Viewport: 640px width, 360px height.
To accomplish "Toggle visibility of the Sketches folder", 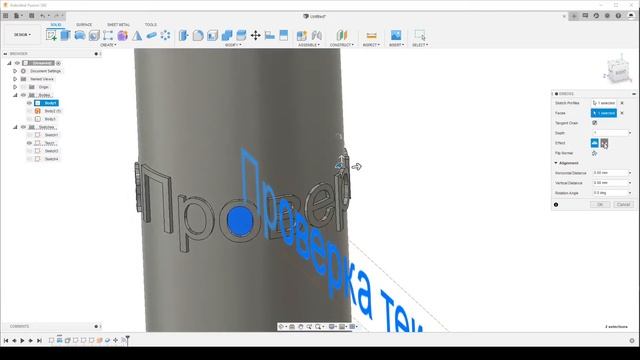I will pyautogui.click(x=23, y=127).
